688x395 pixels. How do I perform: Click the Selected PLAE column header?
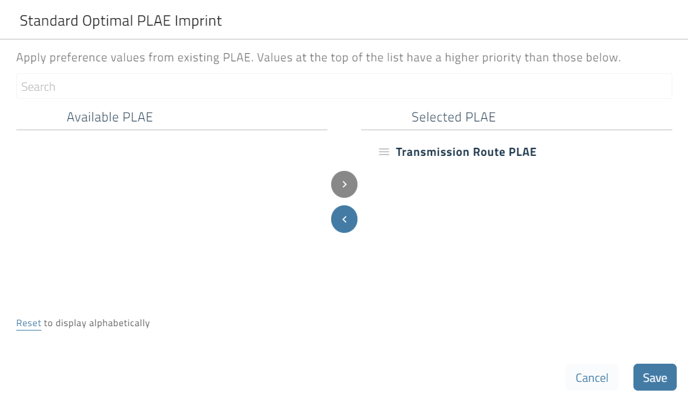coord(453,117)
